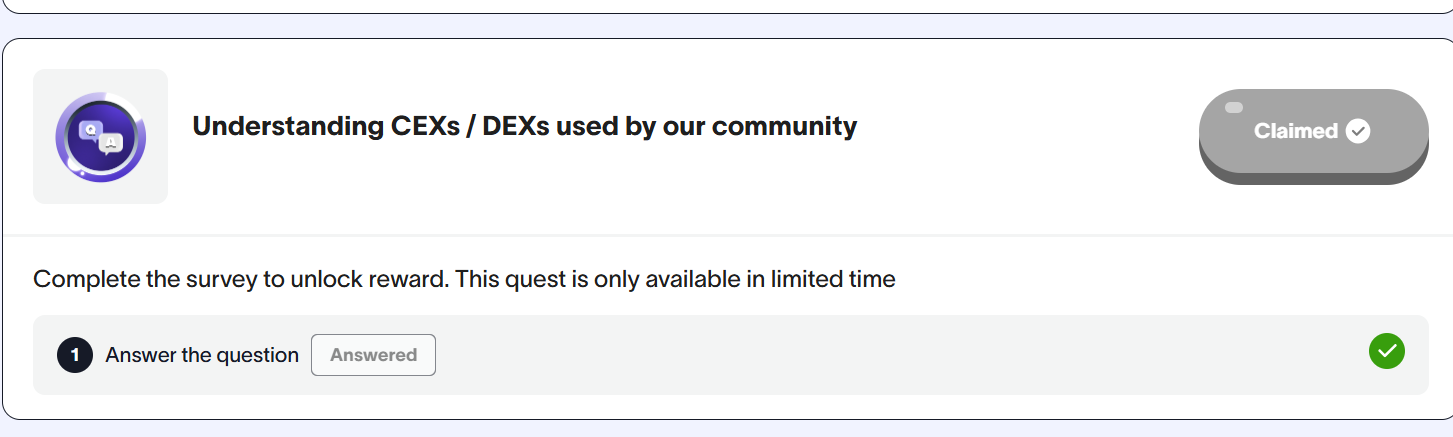The image size is (1453, 437).
Task: Click the 'Complete the survey to unlock reward' text
Action: [x=240, y=279]
